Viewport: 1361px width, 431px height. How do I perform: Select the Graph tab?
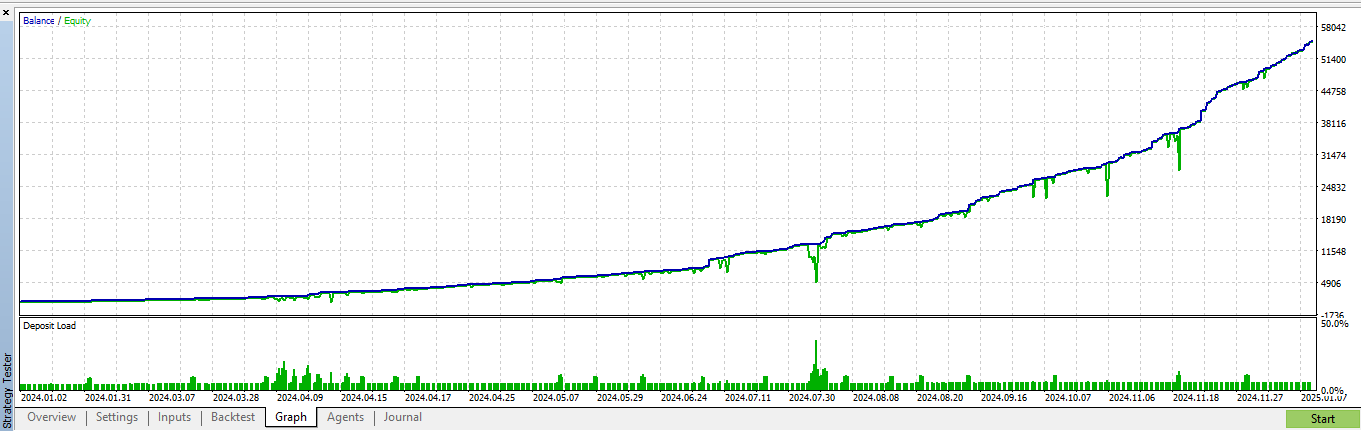click(x=291, y=417)
